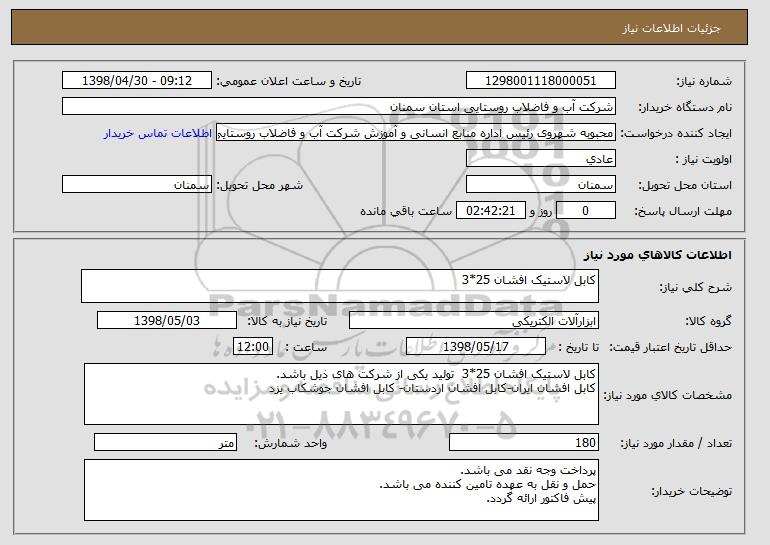The height and width of the screenshot is (545, 770).
Task: Click the unit of measure field متر
Action: click(x=165, y=442)
